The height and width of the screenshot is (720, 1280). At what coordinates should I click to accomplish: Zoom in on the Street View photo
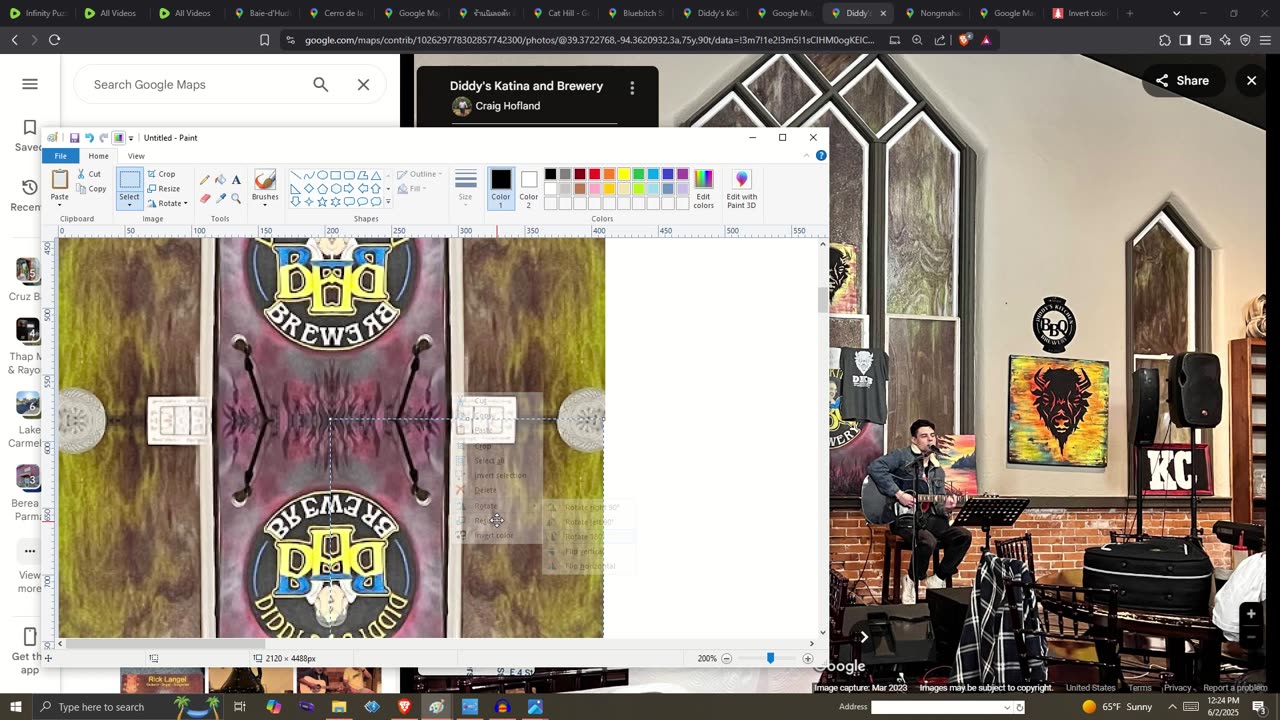point(1251,614)
